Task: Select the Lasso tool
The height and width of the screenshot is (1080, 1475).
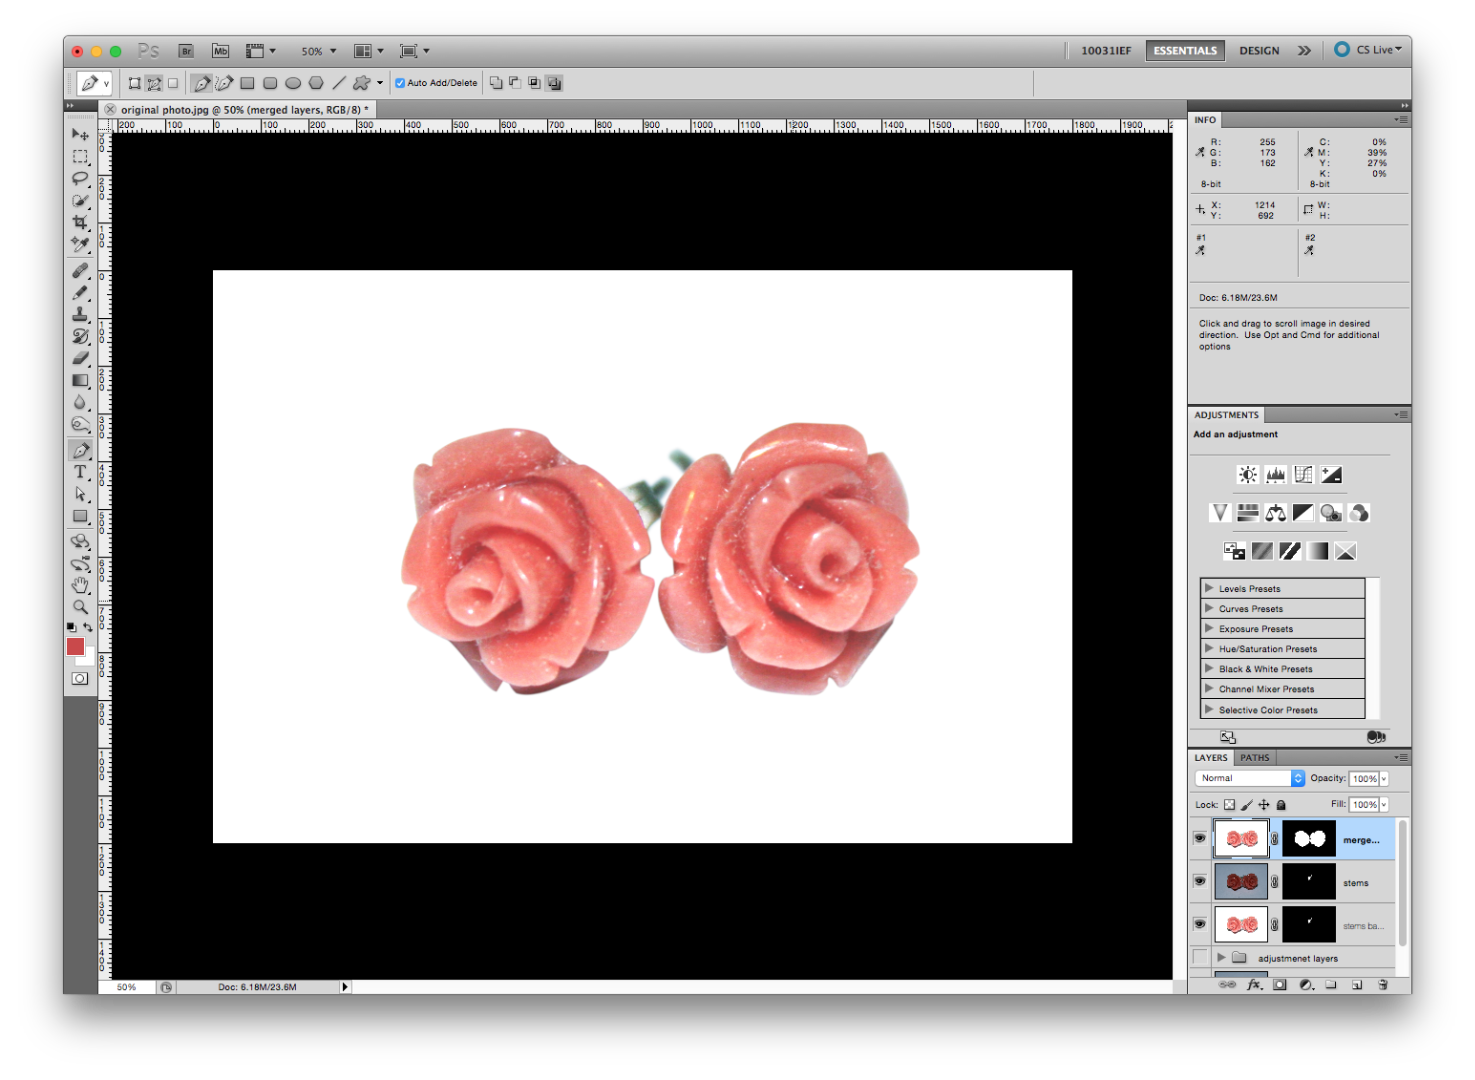Action: pyautogui.click(x=81, y=179)
